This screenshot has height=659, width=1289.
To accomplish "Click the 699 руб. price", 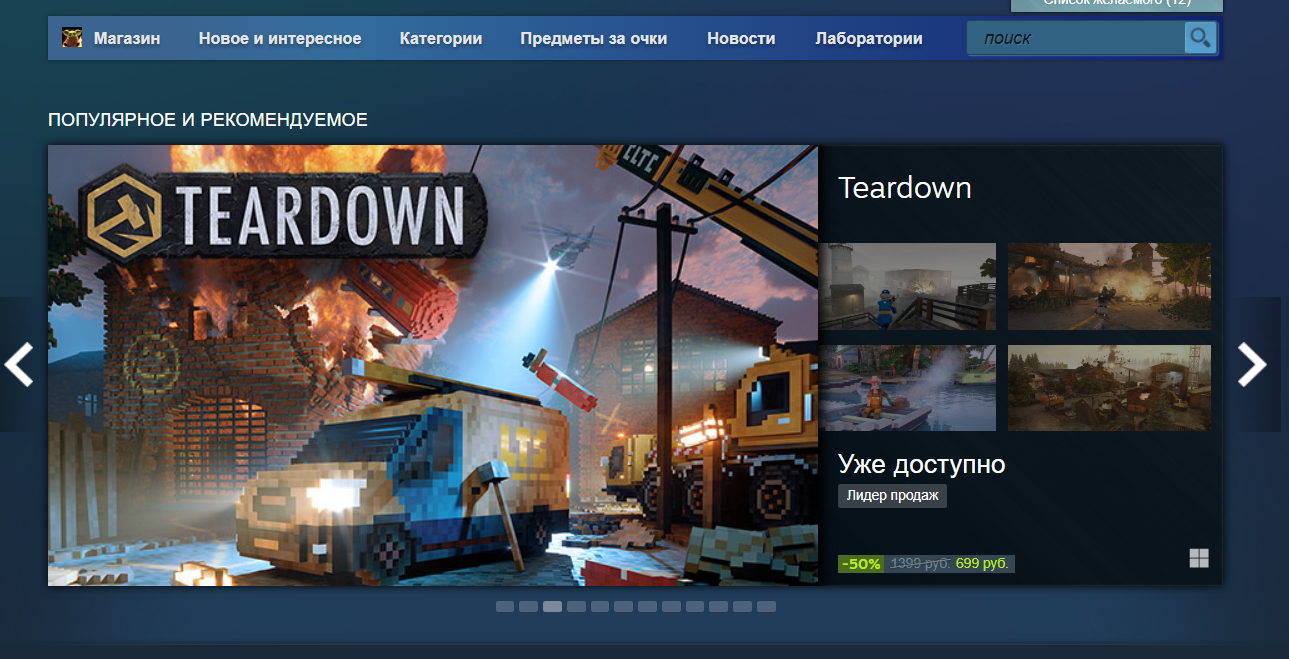I will point(982,564).
